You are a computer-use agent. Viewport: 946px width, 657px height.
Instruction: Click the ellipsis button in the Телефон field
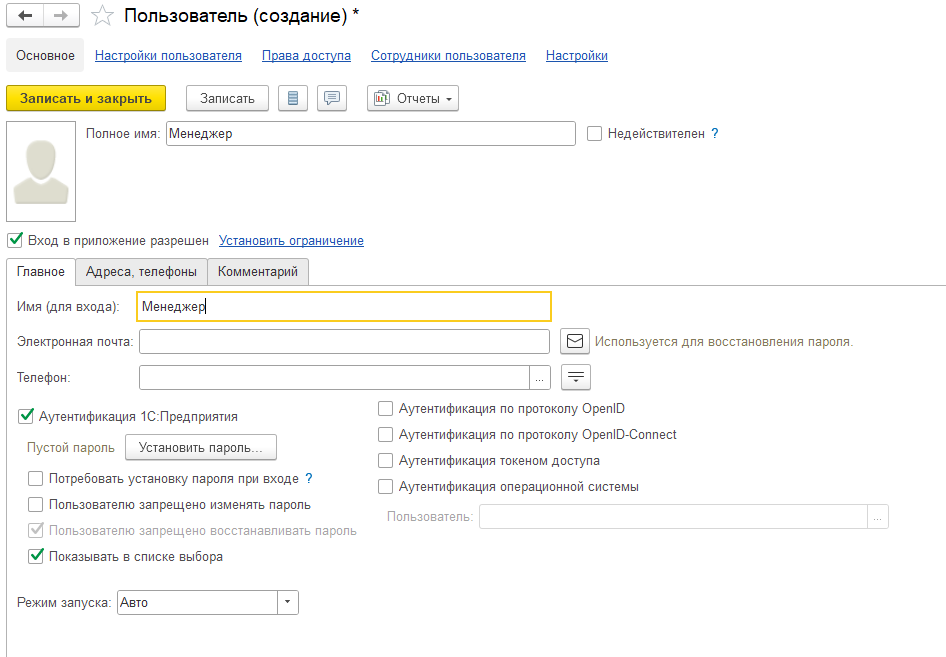[x=540, y=378]
